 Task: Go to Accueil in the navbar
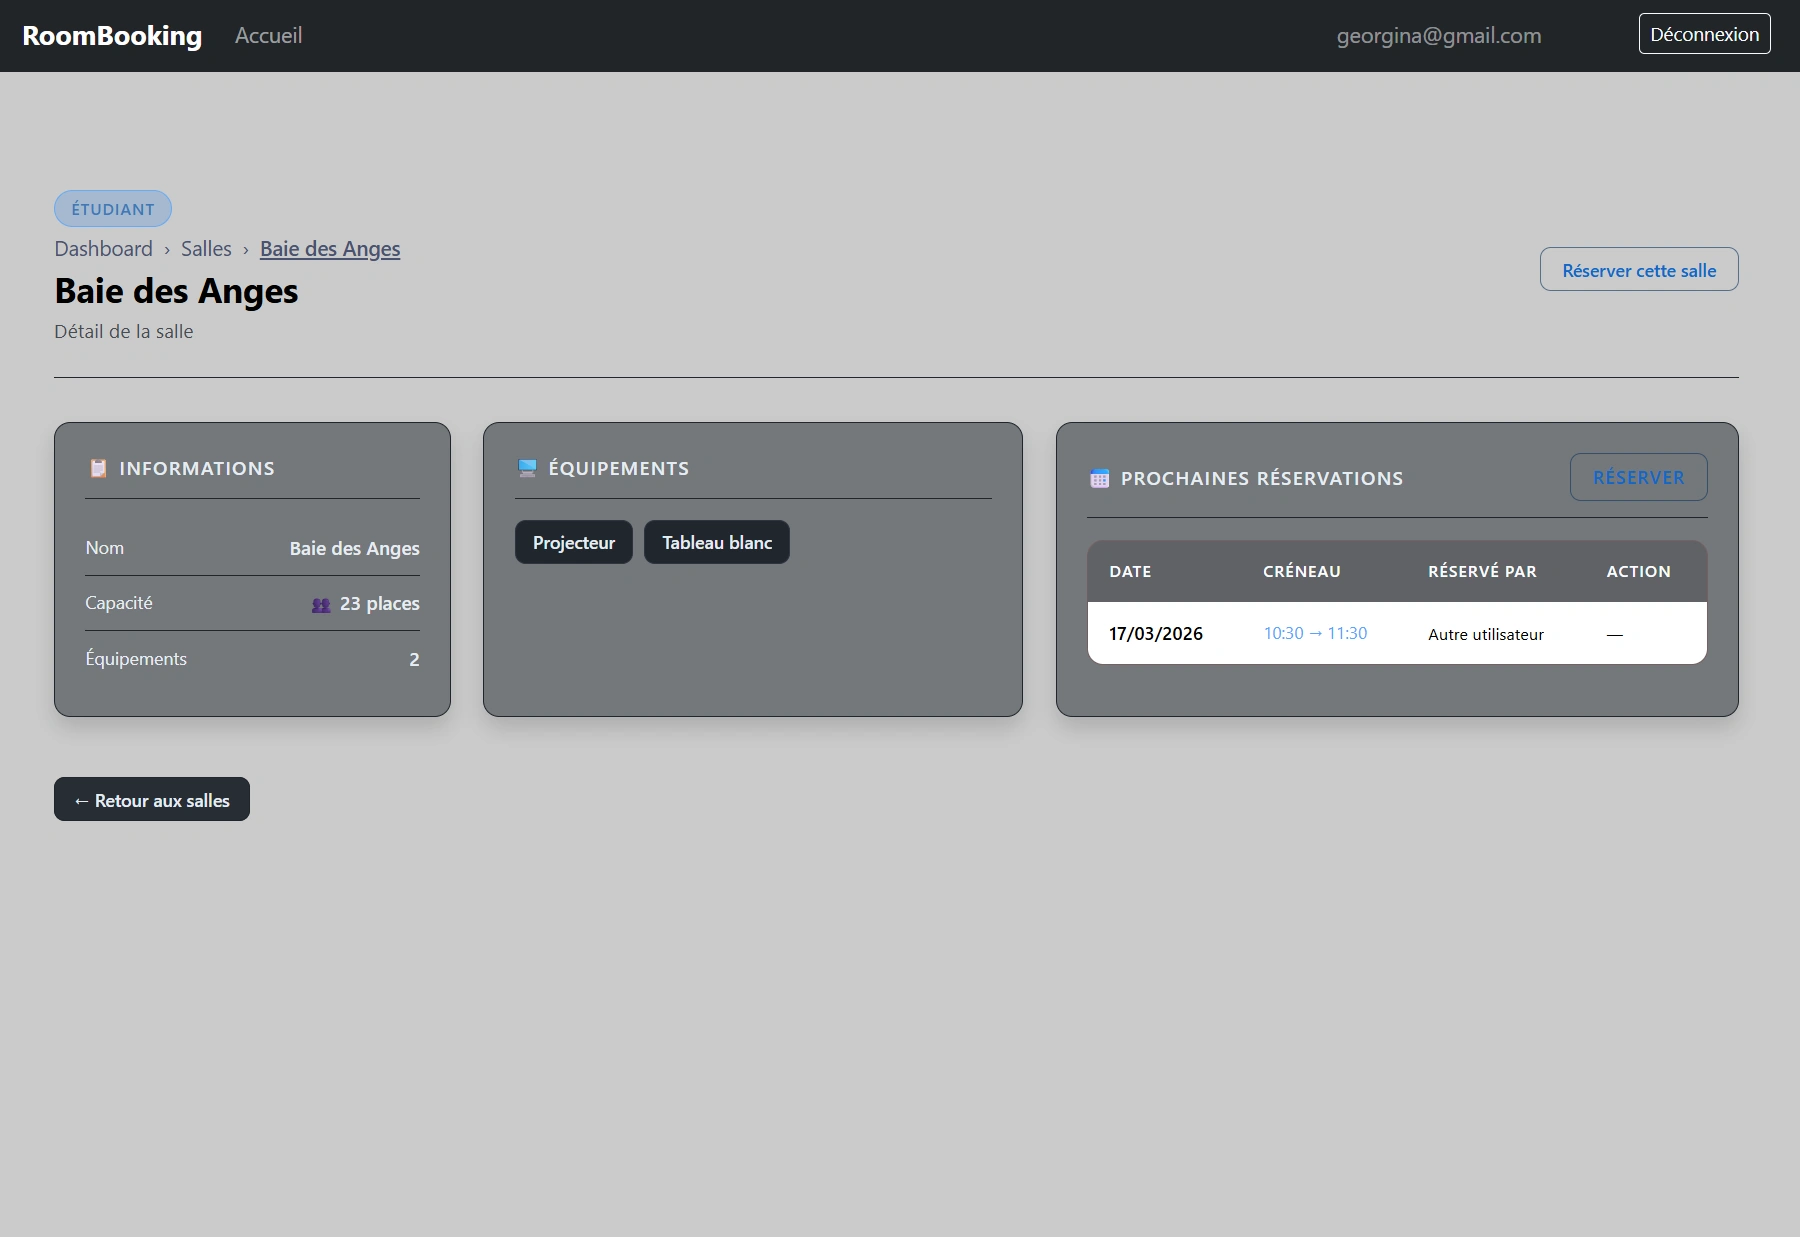[268, 36]
